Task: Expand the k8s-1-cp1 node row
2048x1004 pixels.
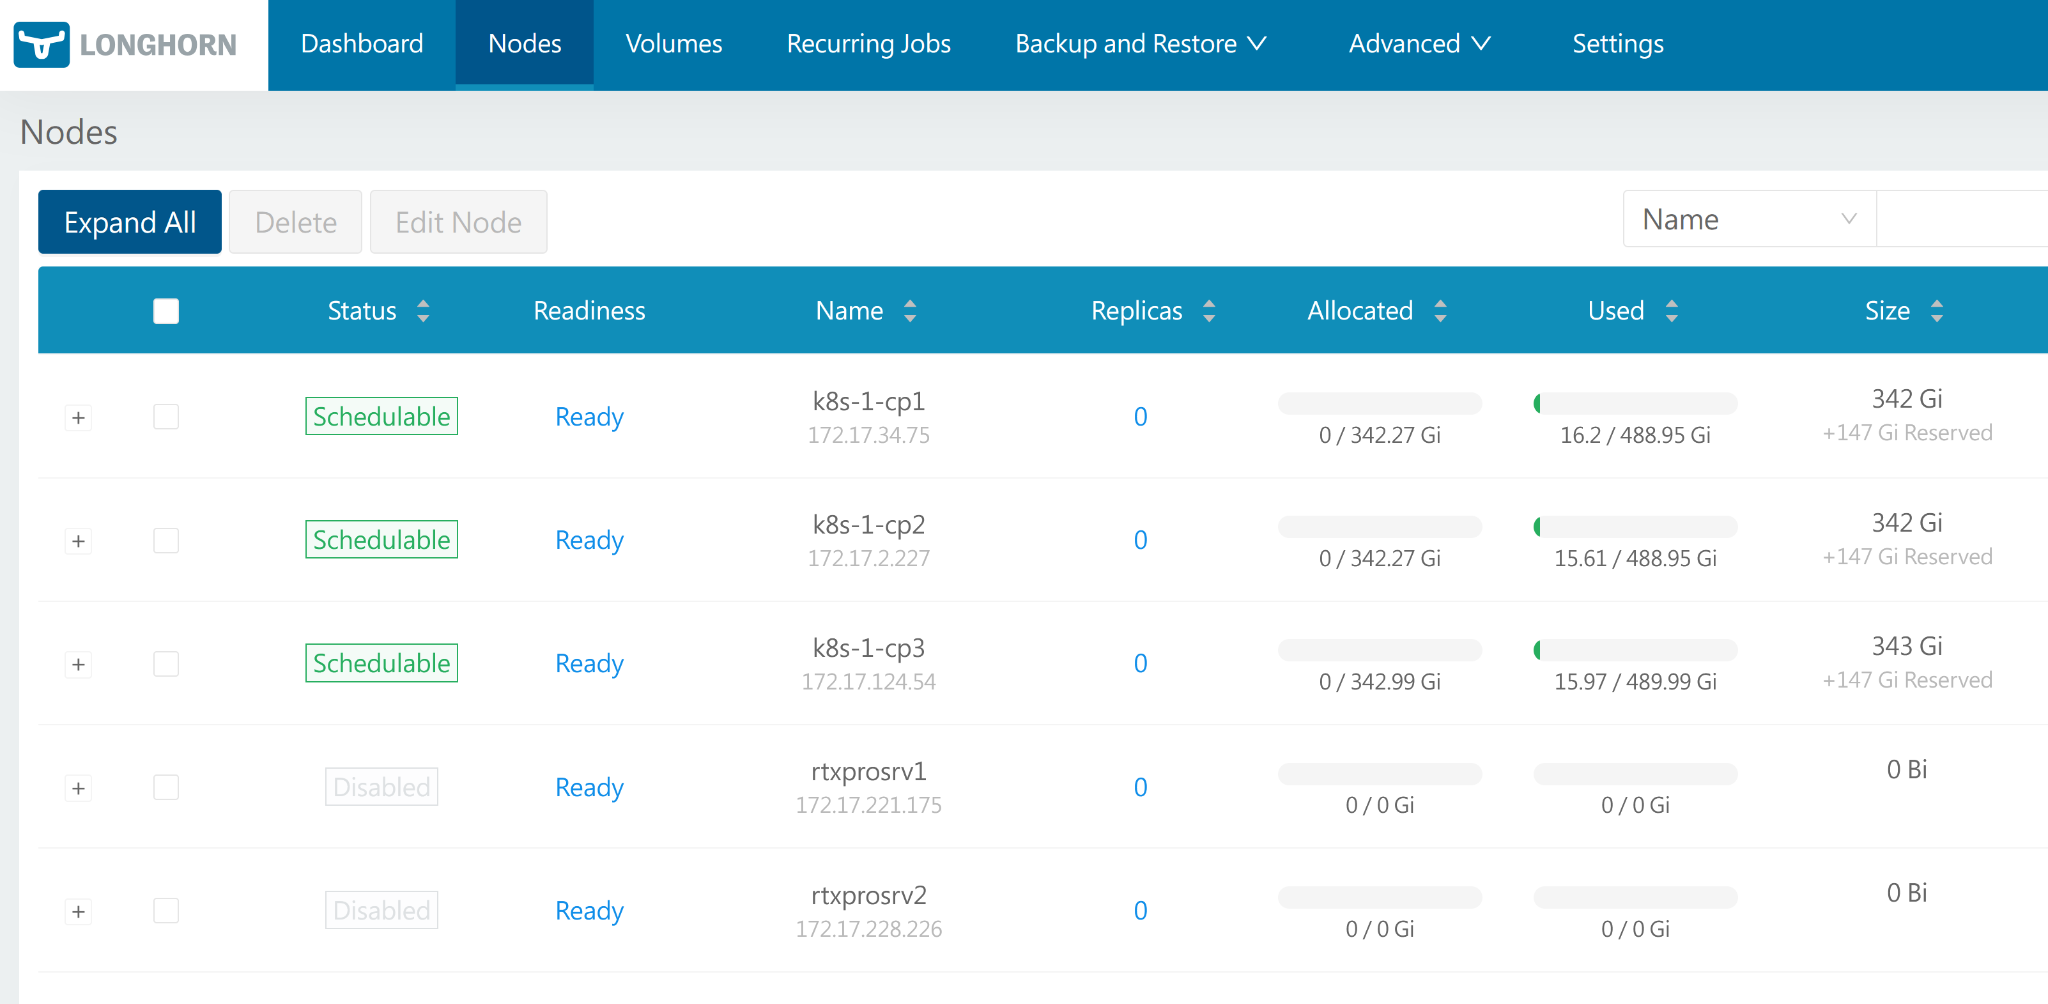Action: [x=78, y=418]
